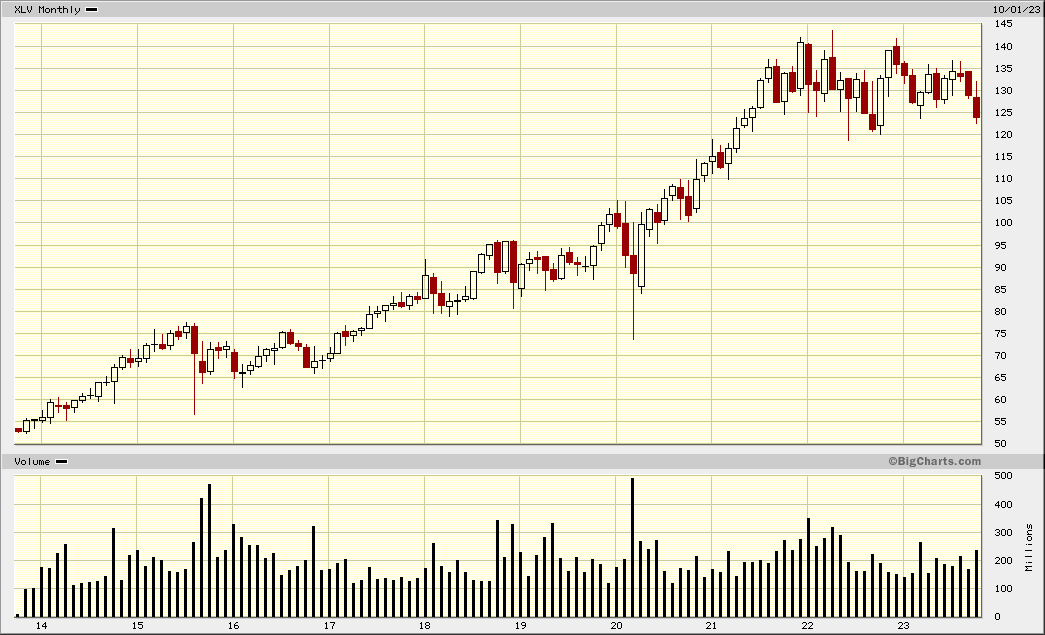Open the ©BigCharts.com watermark link
The image size is (1045, 635).
[x=933, y=461]
